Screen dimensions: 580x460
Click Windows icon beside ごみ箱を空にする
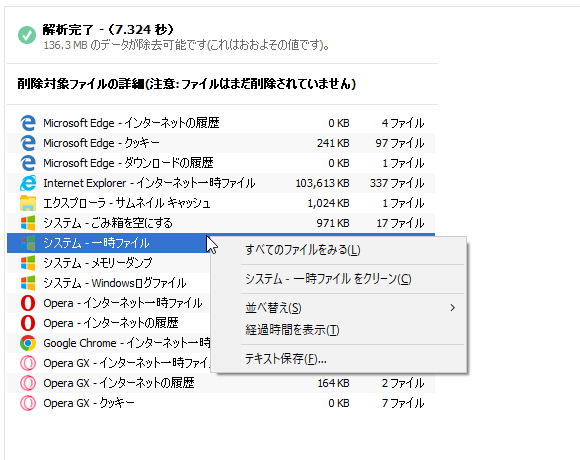(x=28, y=223)
